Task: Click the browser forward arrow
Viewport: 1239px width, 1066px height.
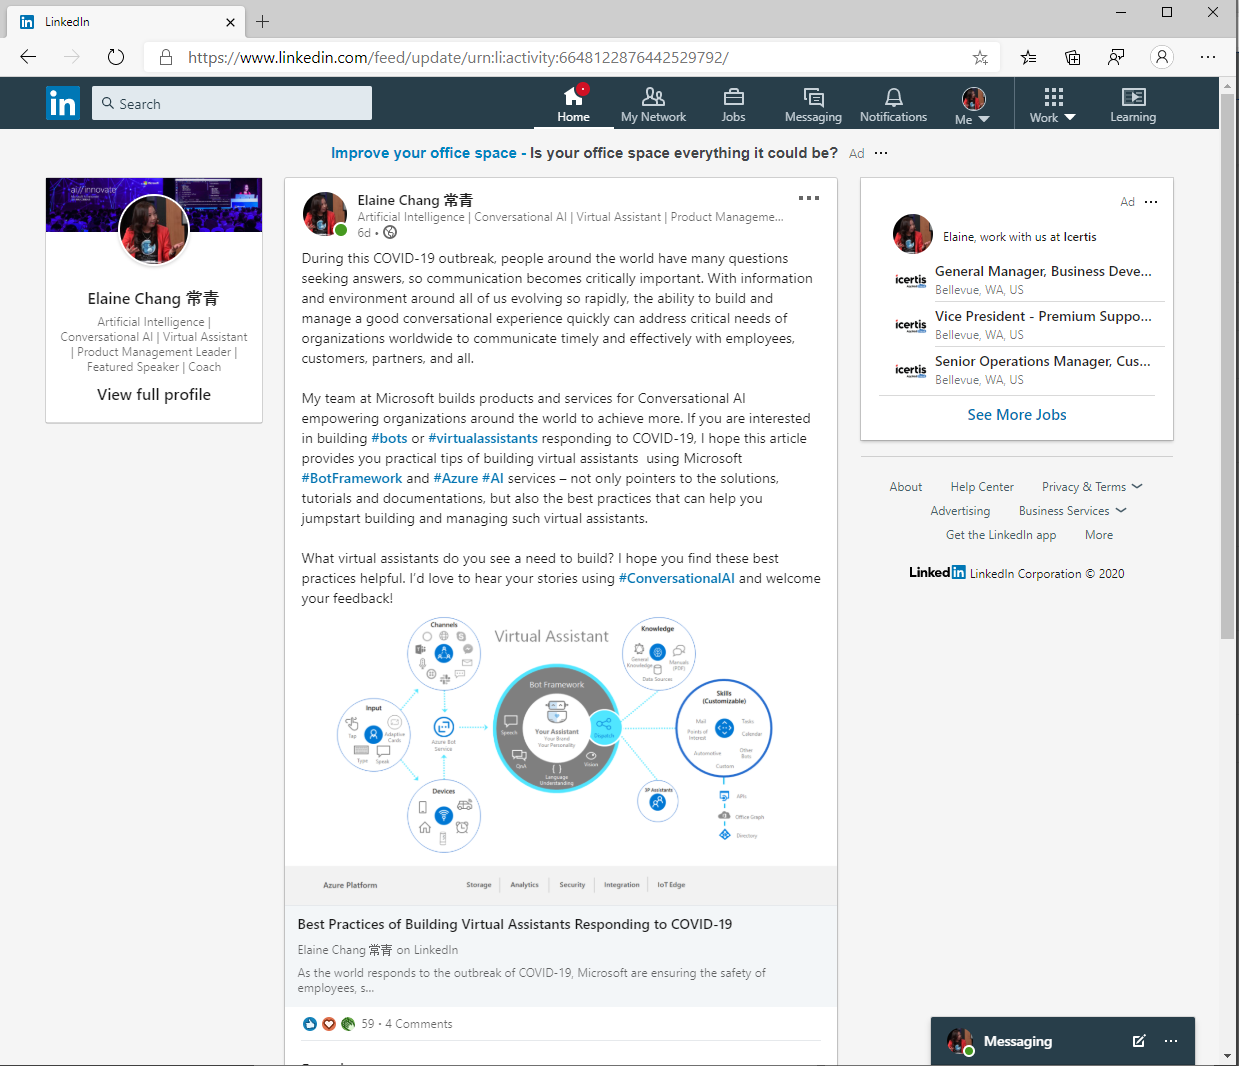Action: tap(72, 57)
